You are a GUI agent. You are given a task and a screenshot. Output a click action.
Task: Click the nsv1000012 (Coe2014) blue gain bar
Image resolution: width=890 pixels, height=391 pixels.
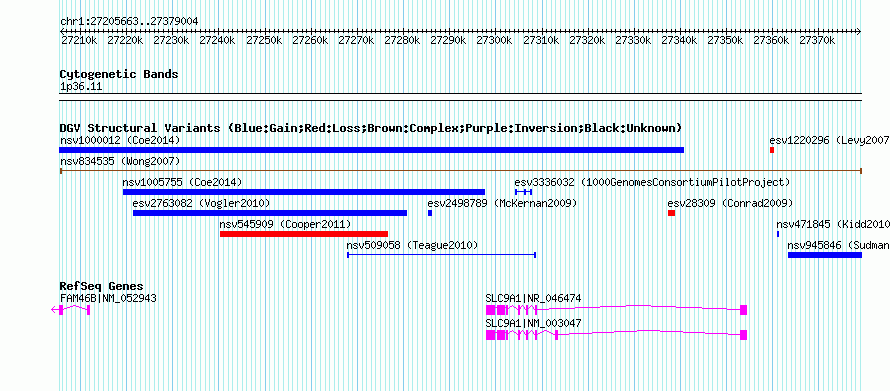pos(371,150)
